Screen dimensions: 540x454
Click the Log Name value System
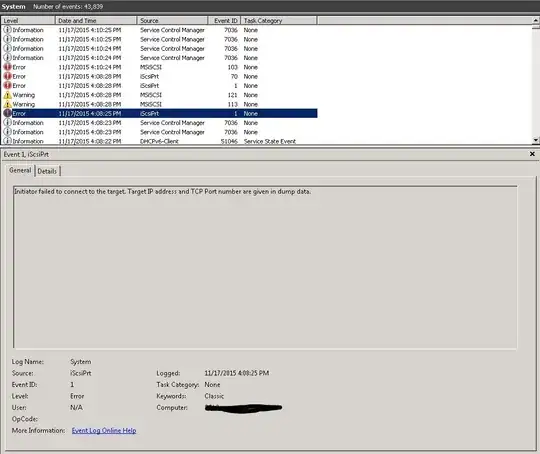click(x=81, y=362)
